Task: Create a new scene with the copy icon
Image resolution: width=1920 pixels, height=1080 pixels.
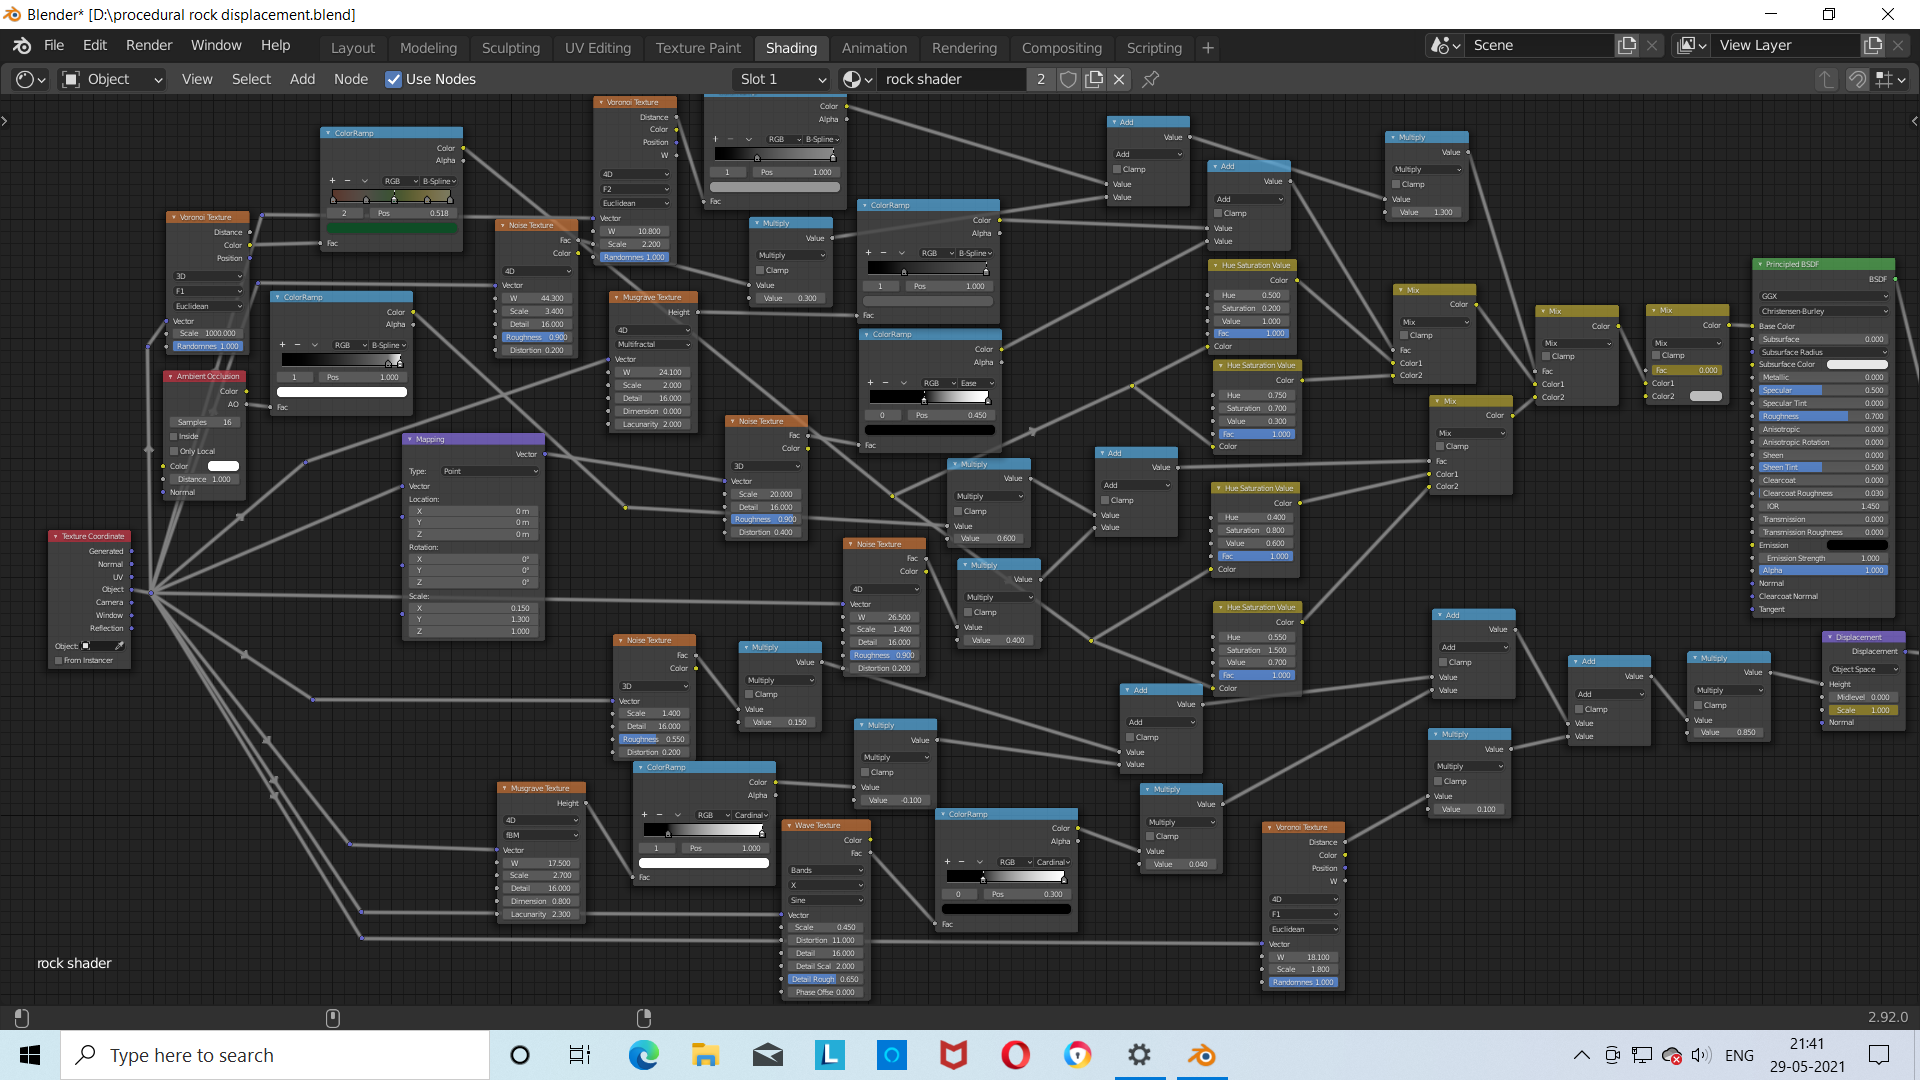Action: 1627,45
